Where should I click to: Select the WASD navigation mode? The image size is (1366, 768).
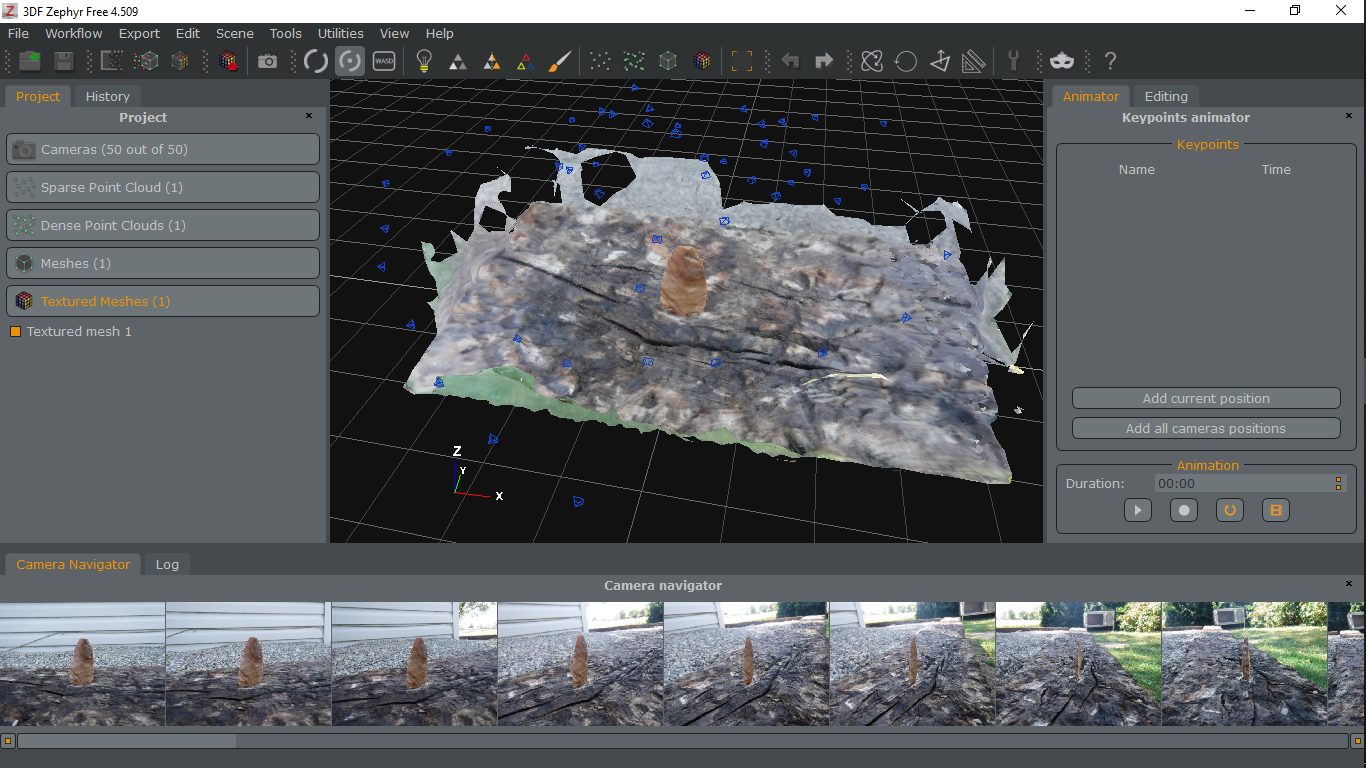[383, 60]
